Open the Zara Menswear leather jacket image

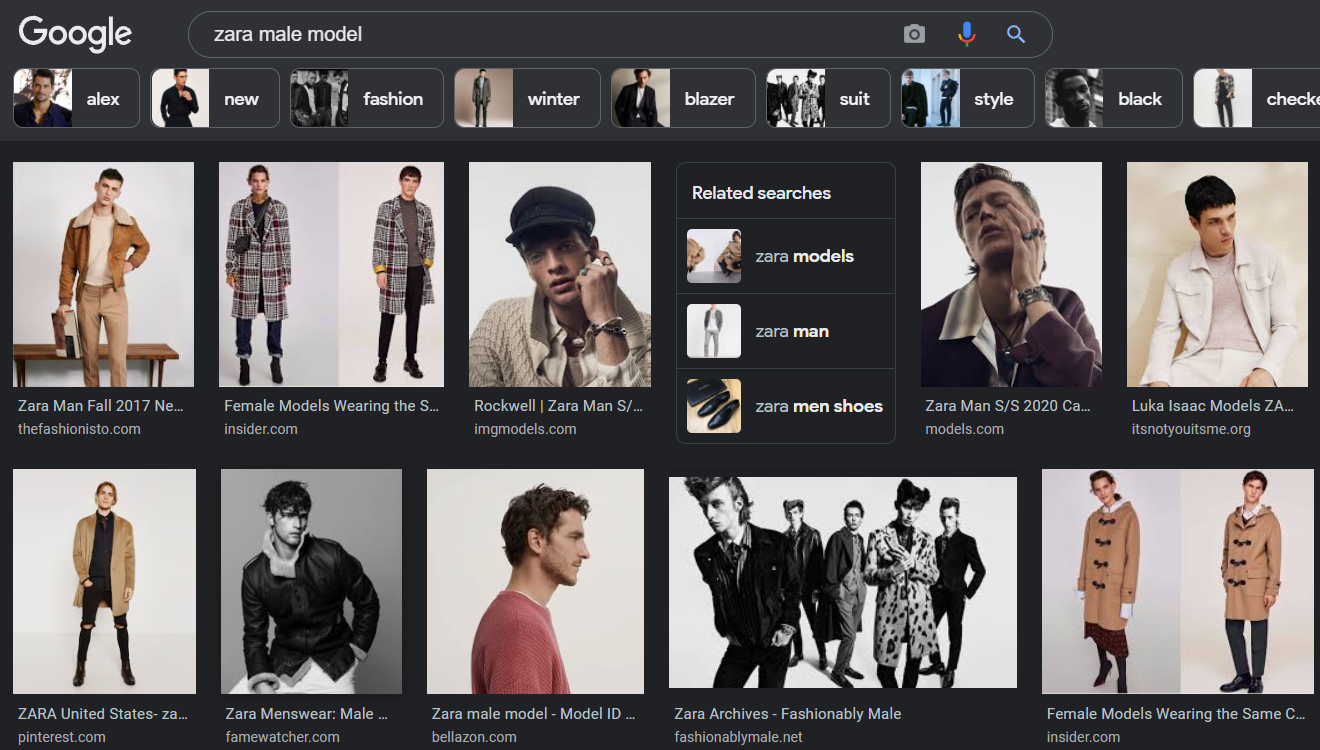tap(311, 582)
